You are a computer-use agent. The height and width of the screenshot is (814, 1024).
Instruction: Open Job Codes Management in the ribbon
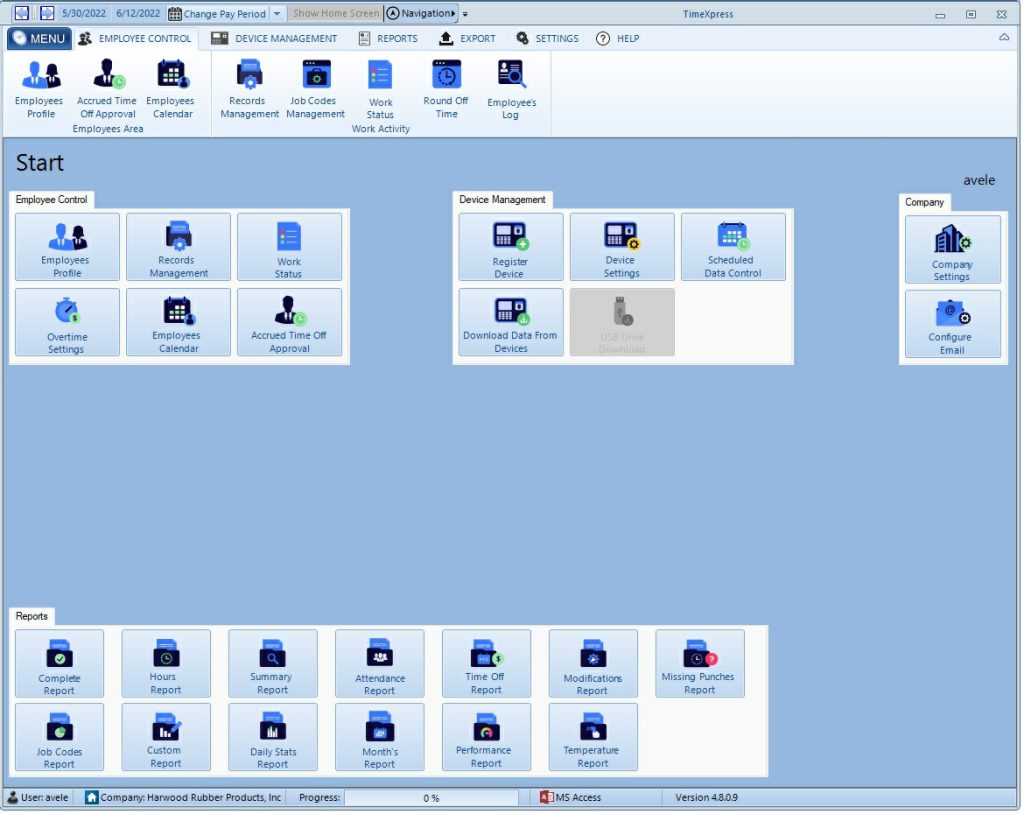314,88
